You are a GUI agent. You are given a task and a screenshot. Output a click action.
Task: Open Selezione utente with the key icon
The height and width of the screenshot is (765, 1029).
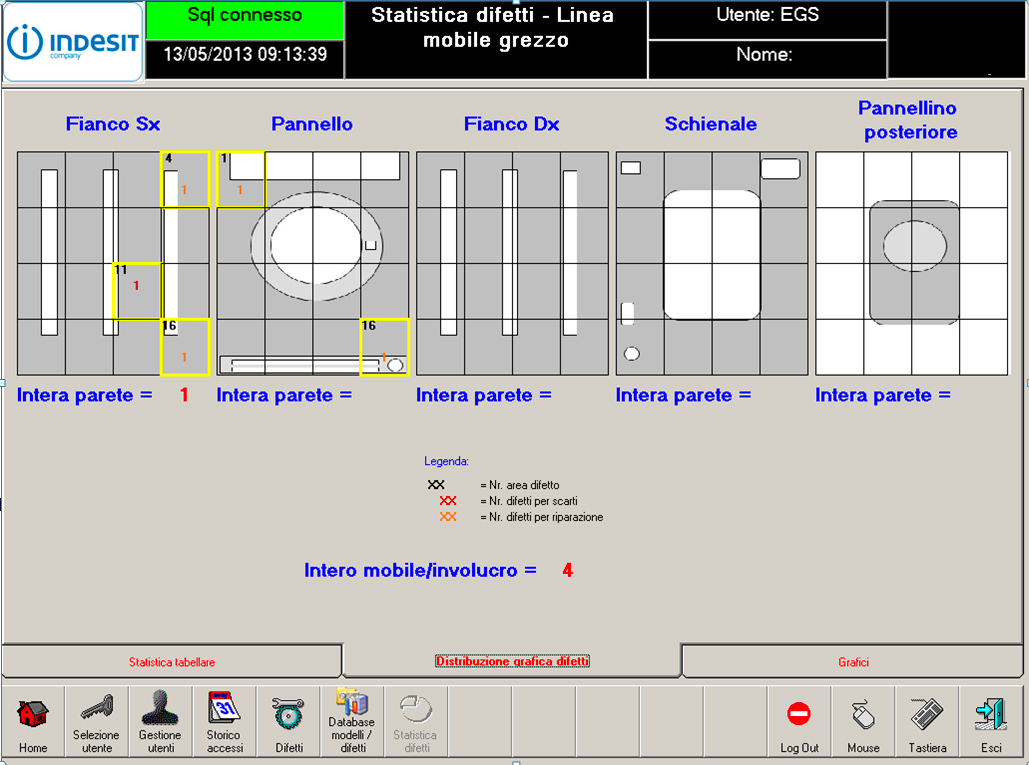point(96,722)
